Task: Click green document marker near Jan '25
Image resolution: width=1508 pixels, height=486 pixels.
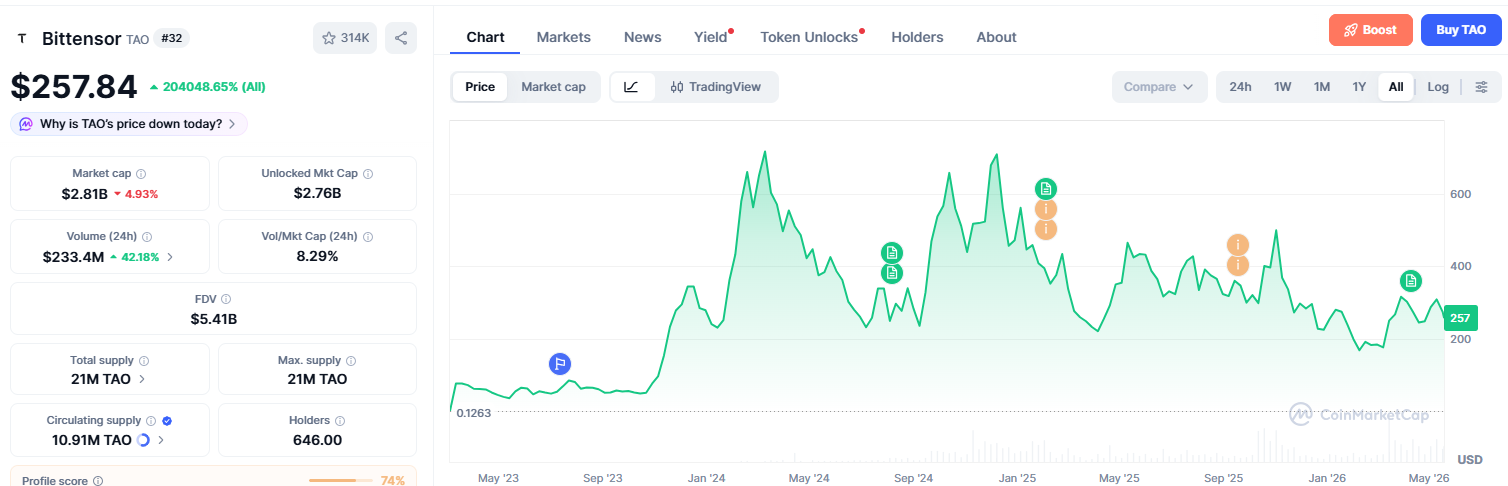Action: 1045,189
